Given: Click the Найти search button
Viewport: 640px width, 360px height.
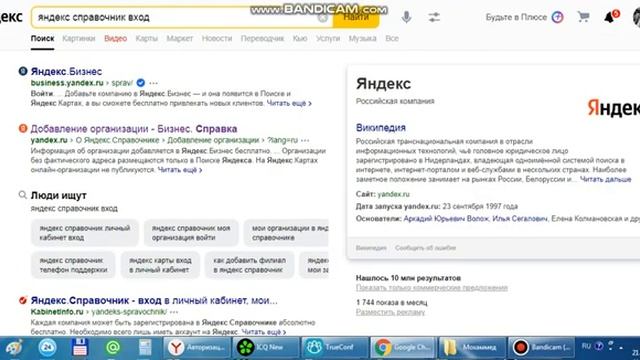Looking at the screenshot, I should click(x=356, y=17).
